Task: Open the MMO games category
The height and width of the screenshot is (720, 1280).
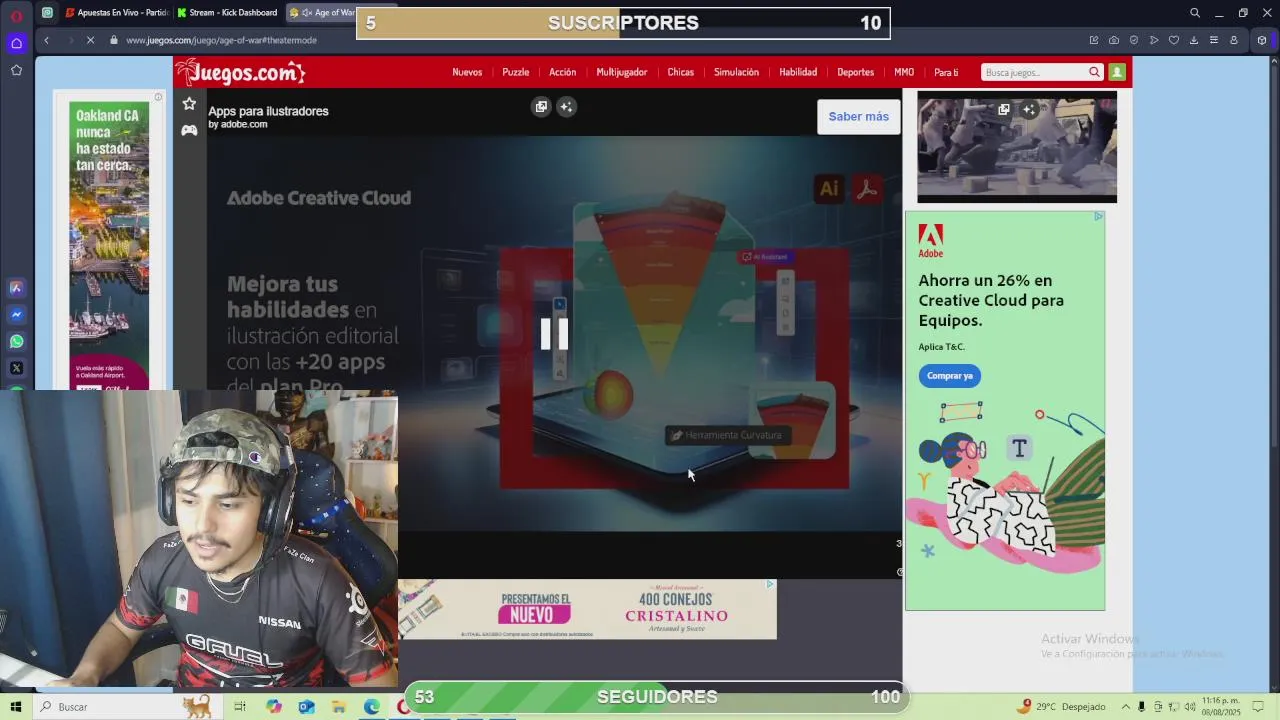Action: [x=904, y=72]
